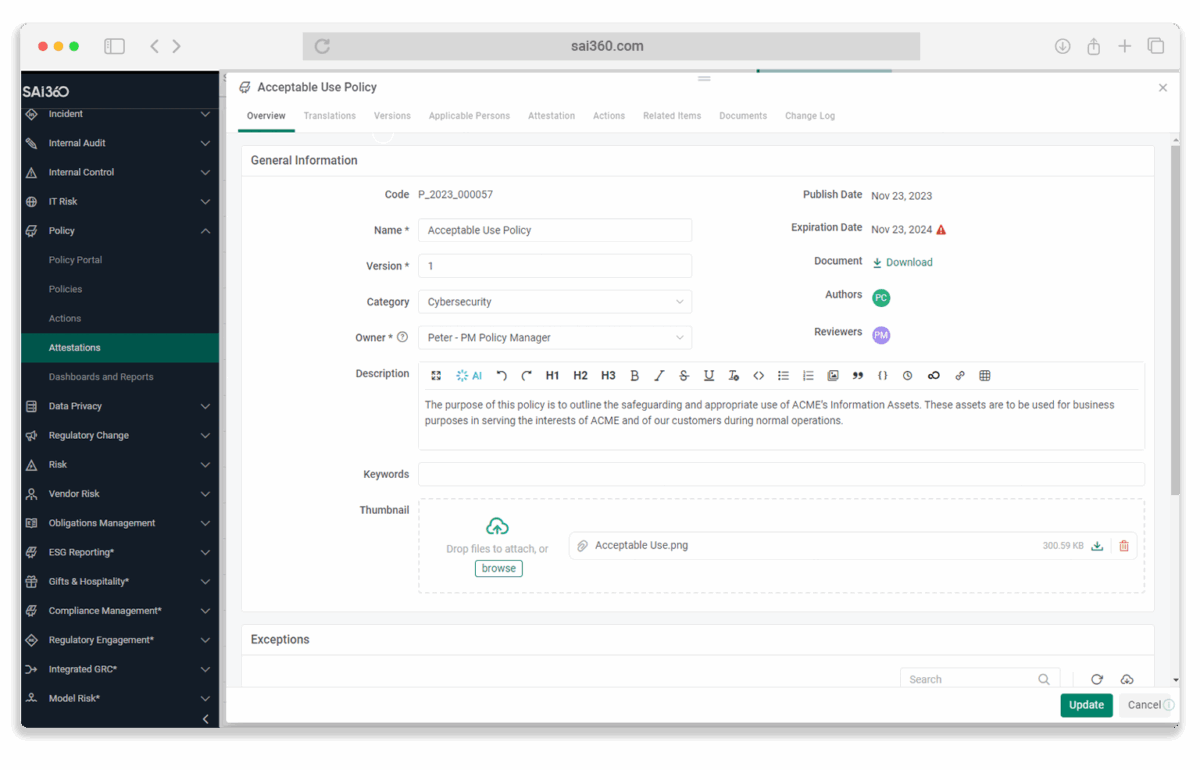Clear text formatting in editor
Screen dimensions: 1200x770
tap(733, 376)
